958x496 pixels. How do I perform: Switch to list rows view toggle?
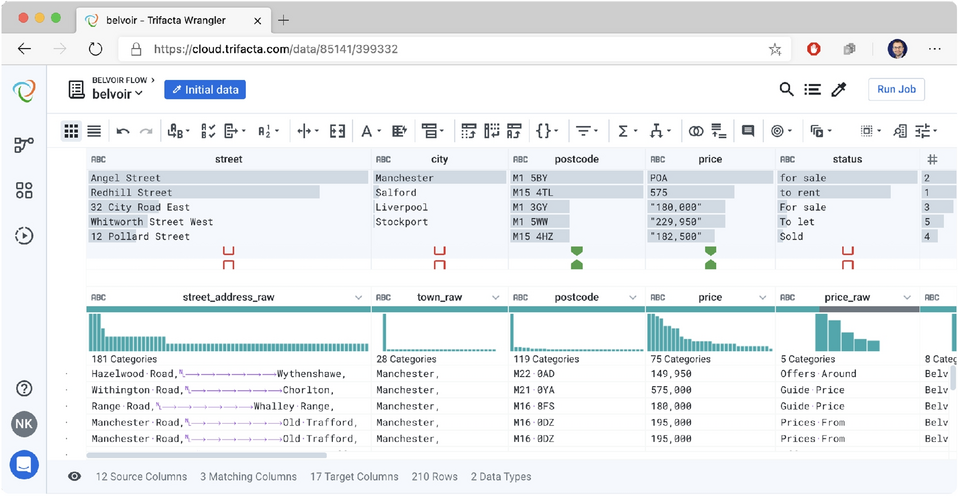point(94,131)
